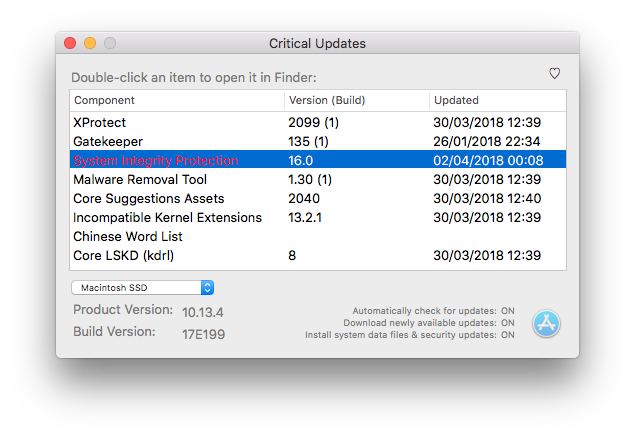The width and height of the screenshot is (635, 438).
Task: Click the Automatically check for updates status
Action: pos(433,311)
